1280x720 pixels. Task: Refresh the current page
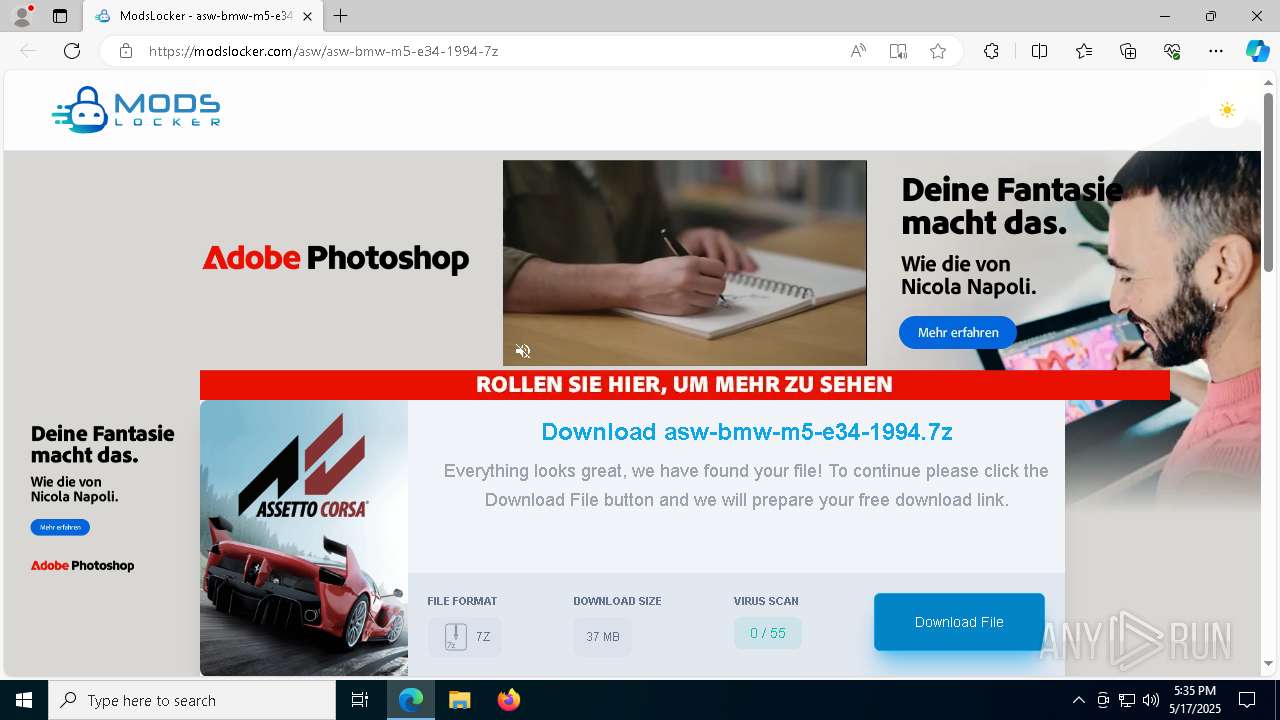(x=72, y=51)
